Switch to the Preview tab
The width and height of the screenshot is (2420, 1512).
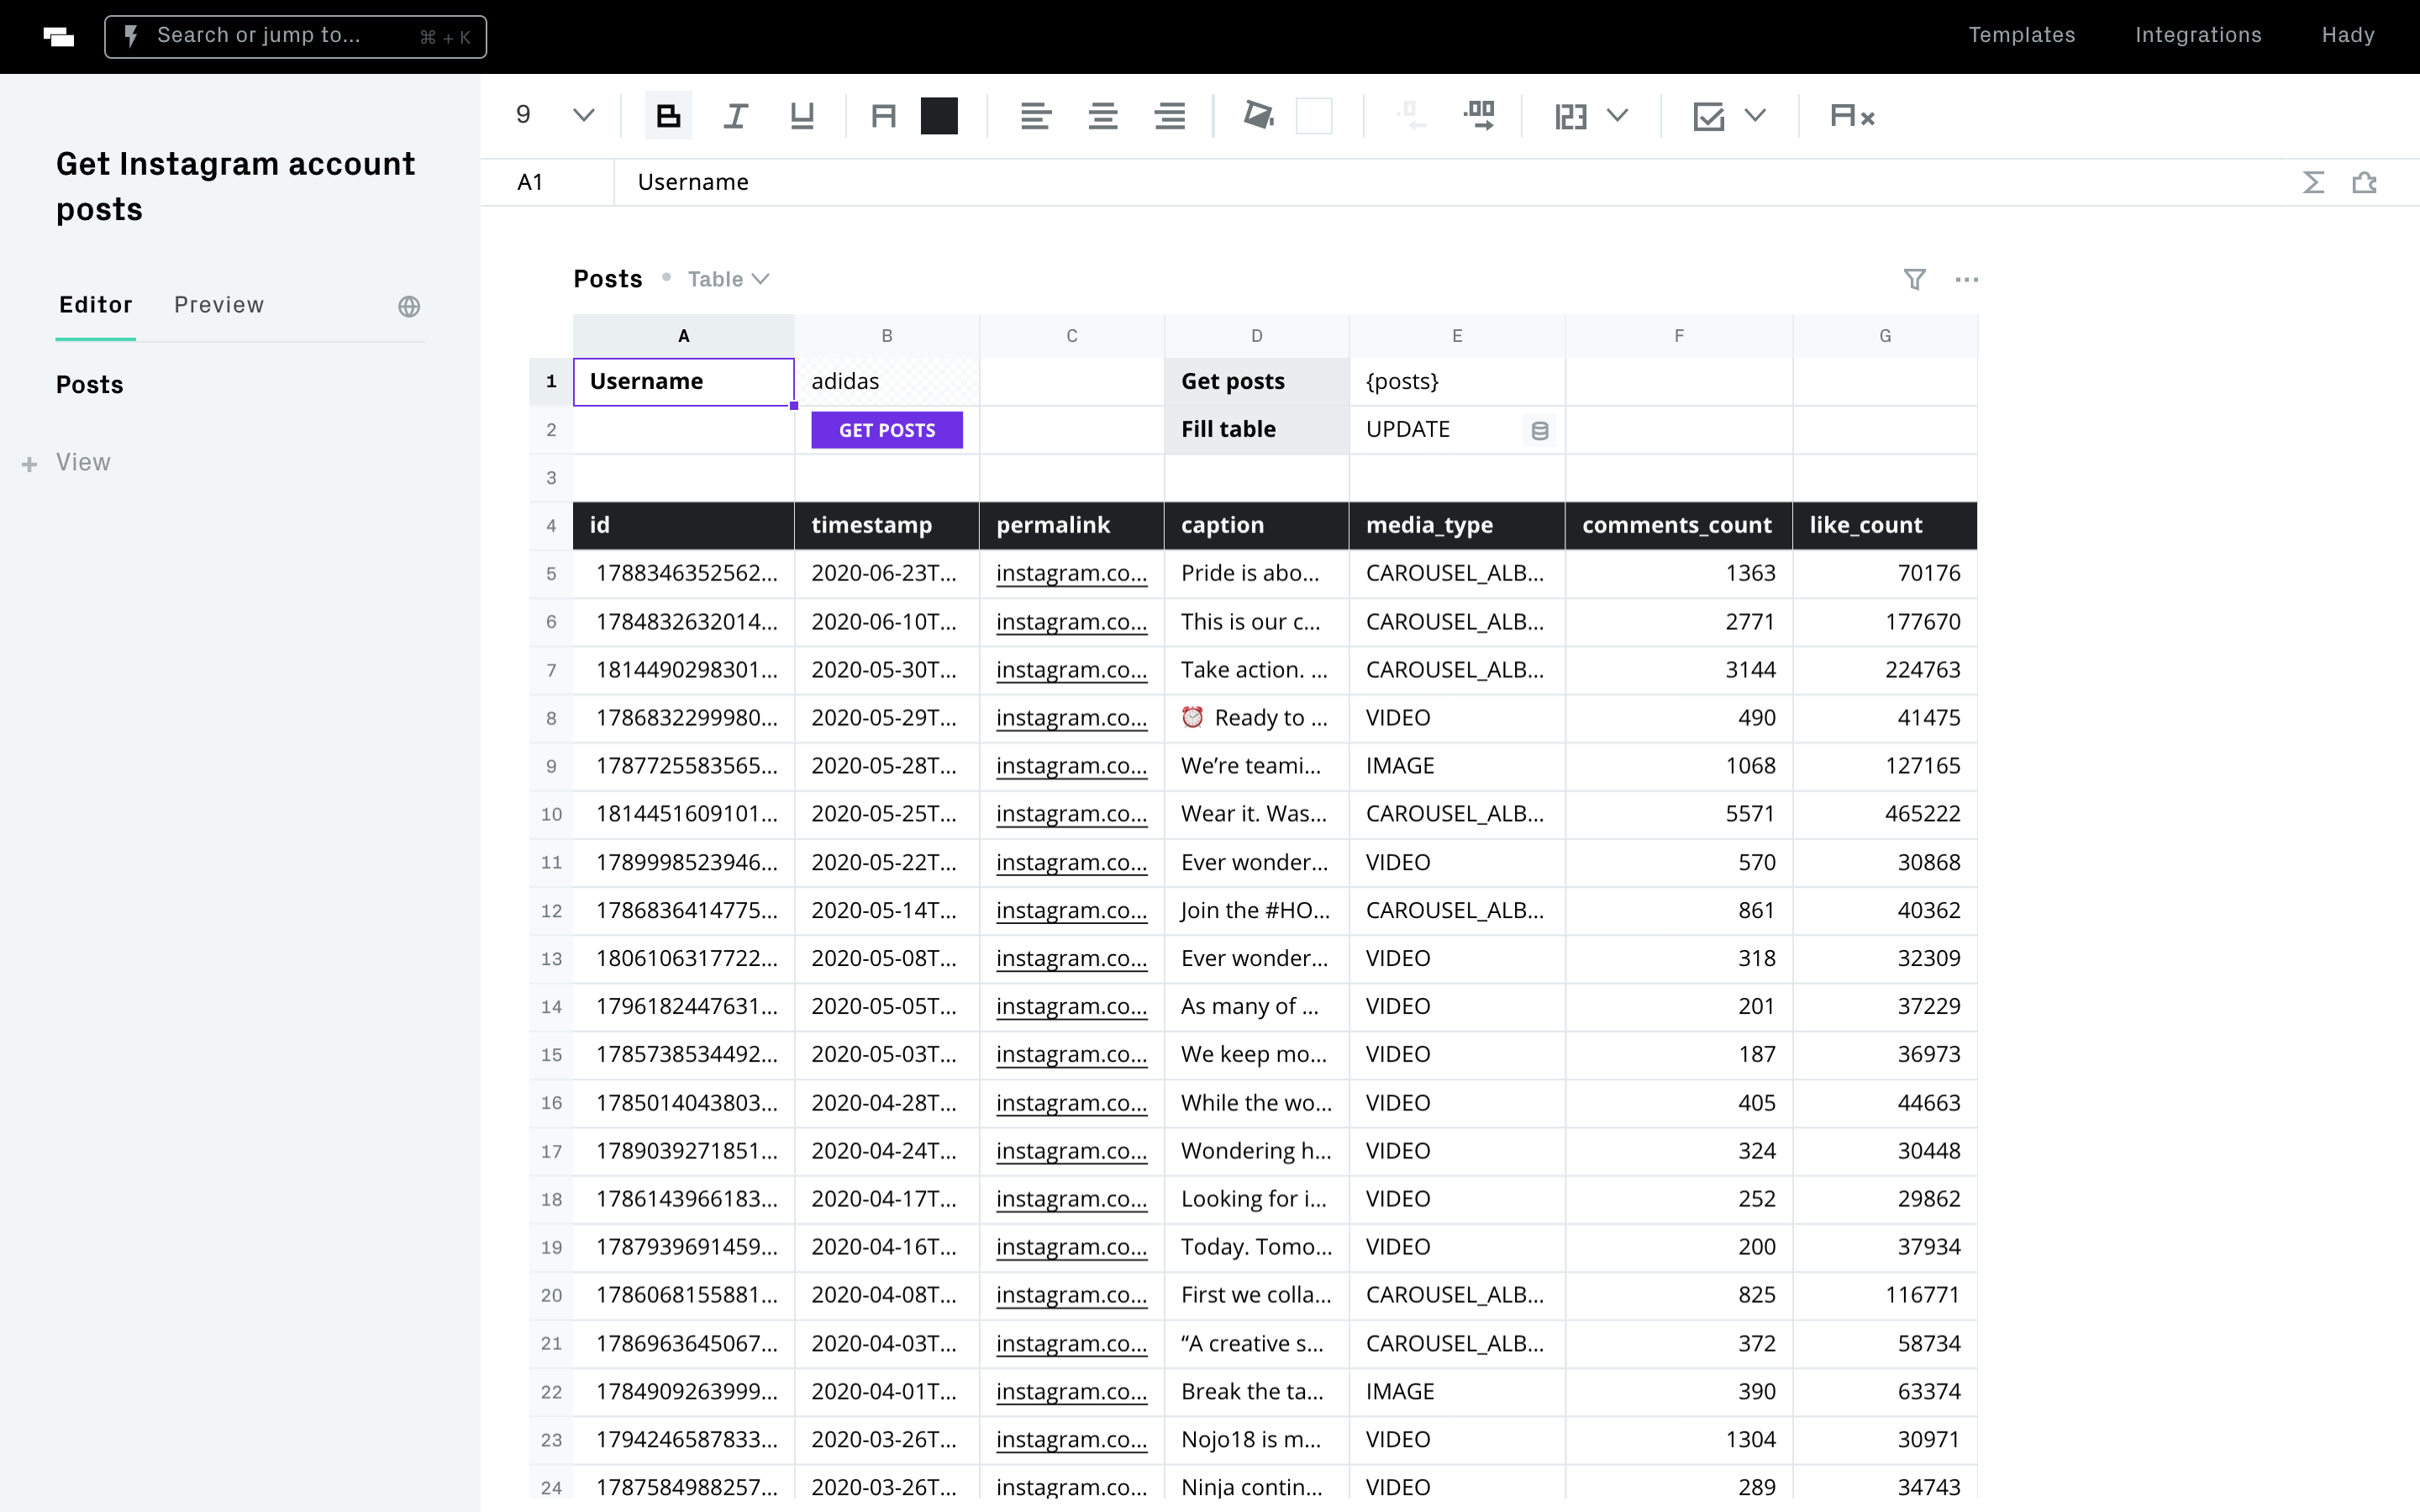coord(218,305)
